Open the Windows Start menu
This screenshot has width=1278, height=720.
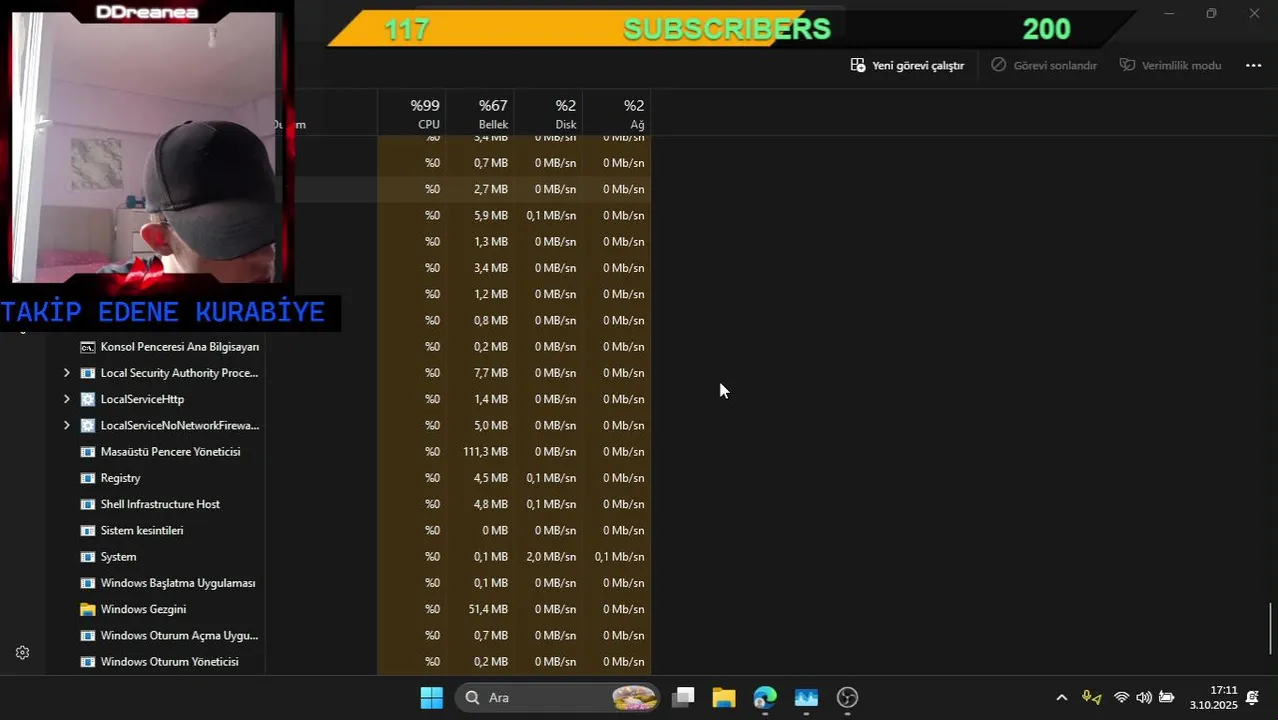431,698
